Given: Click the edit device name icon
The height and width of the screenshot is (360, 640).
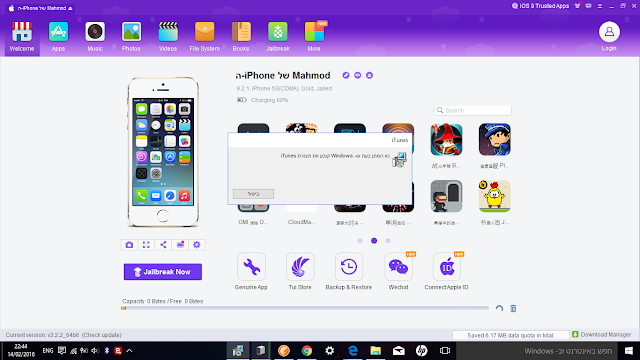Looking at the screenshot, I should (x=346, y=76).
